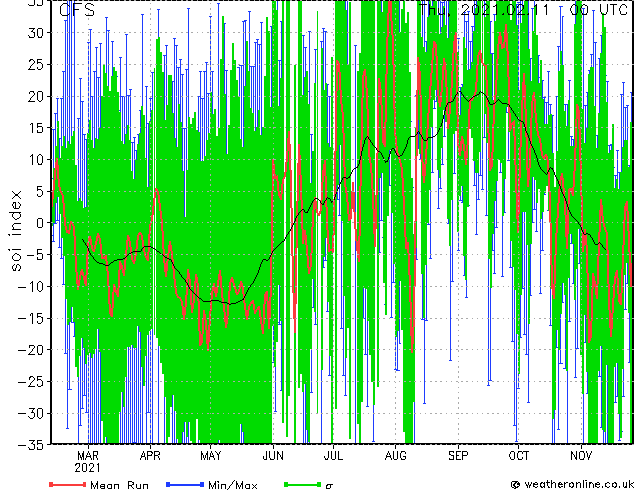The width and height of the screenshot is (634, 490).
Task: Select the MAY month label
Action: 211,456
